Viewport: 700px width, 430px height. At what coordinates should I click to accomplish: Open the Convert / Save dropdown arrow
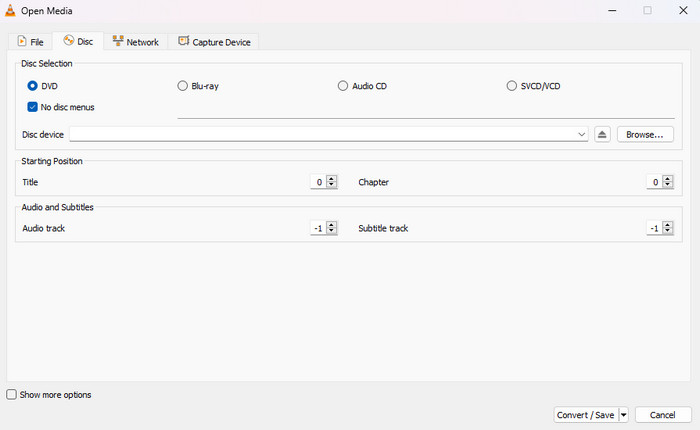(624, 415)
